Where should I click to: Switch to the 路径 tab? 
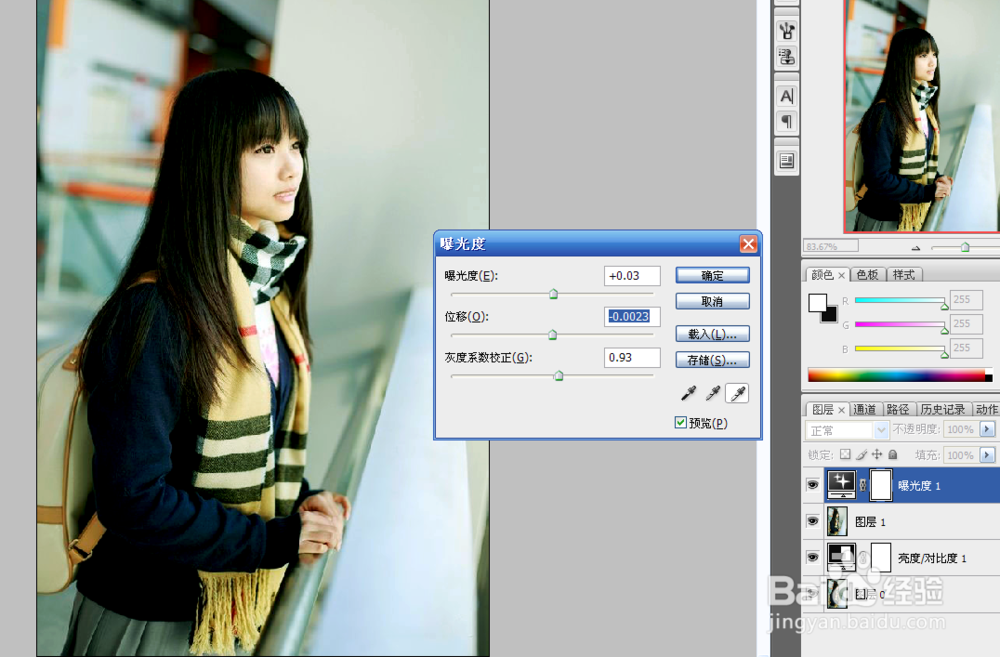[897, 410]
